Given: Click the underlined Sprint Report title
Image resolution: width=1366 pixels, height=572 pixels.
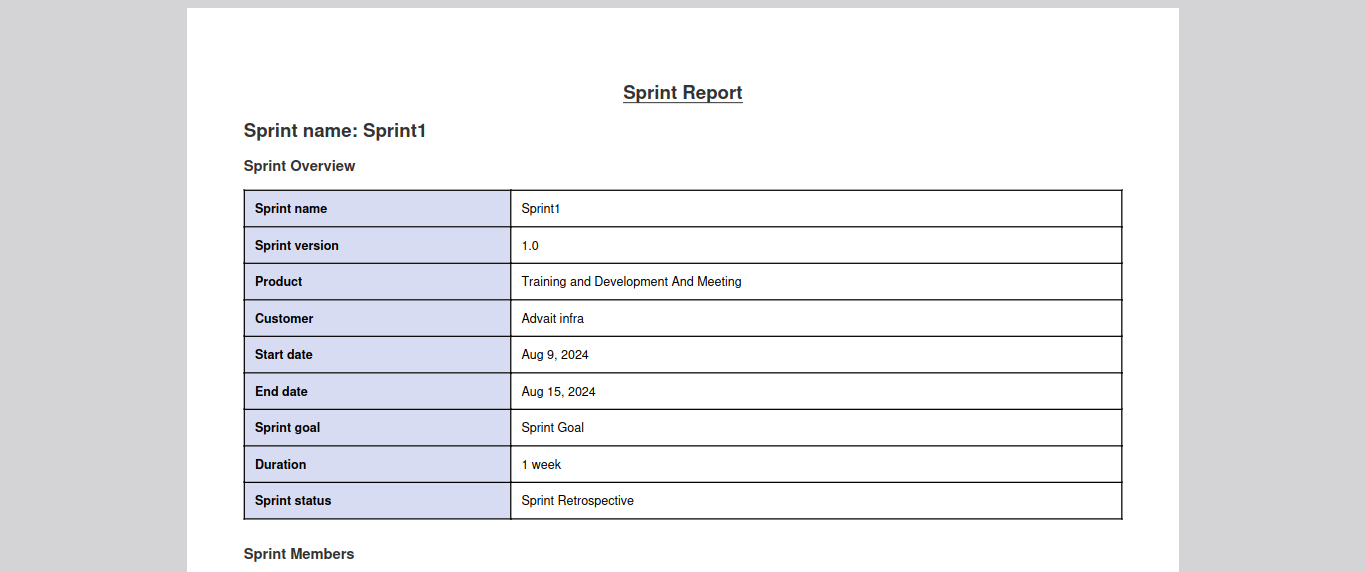Looking at the screenshot, I should [x=682, y=93].
